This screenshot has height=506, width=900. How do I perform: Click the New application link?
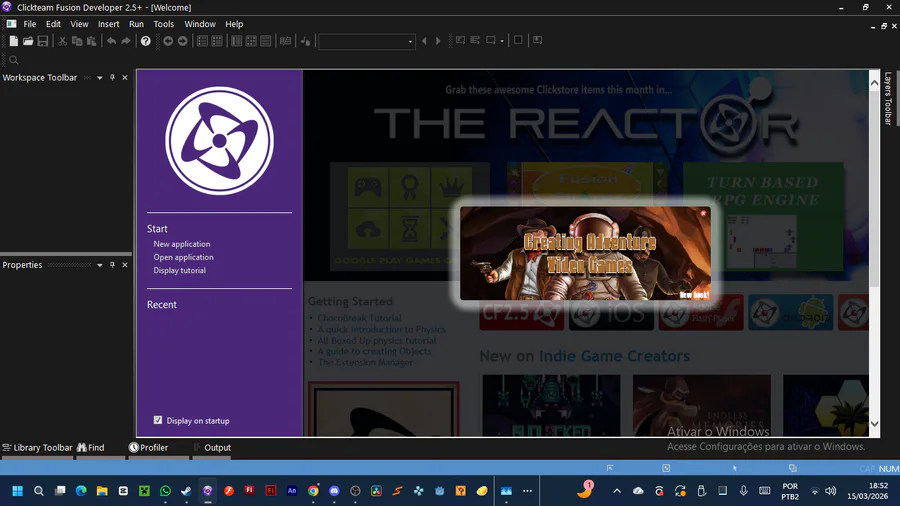point(181,244)
